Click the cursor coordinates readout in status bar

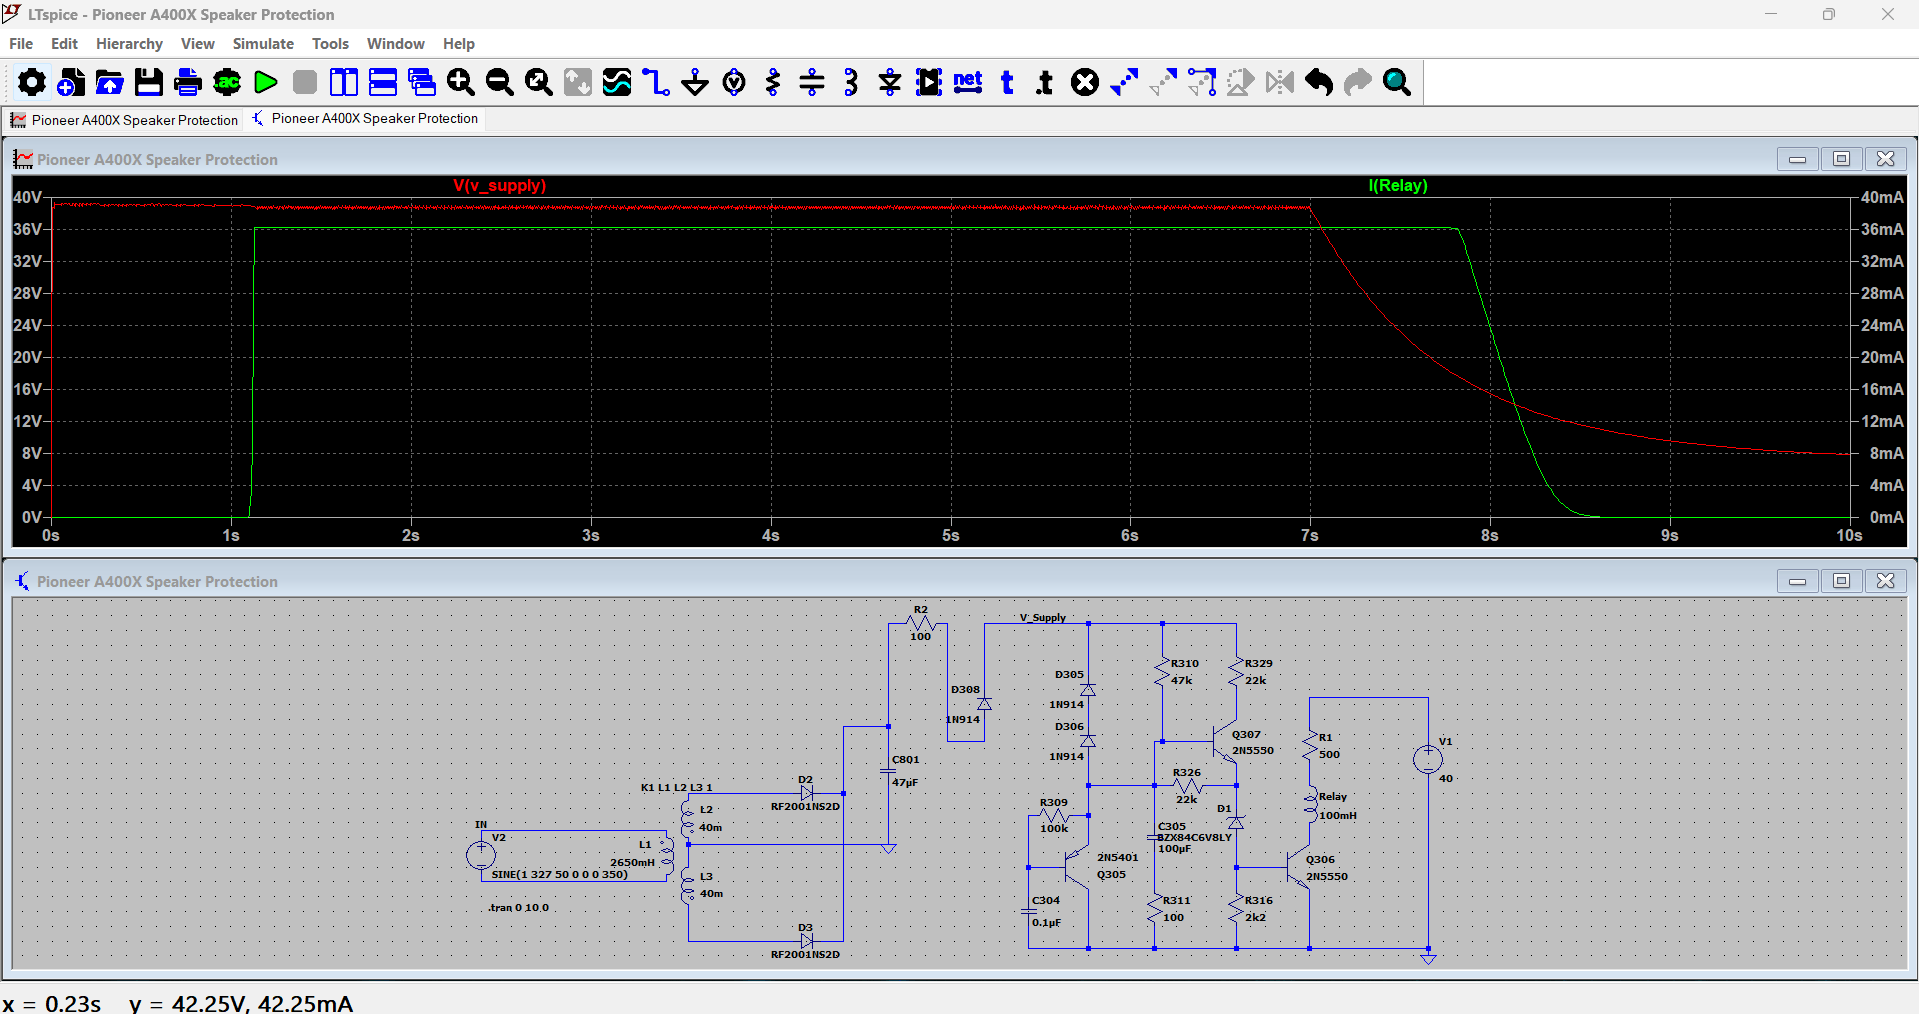point(178,1003)
